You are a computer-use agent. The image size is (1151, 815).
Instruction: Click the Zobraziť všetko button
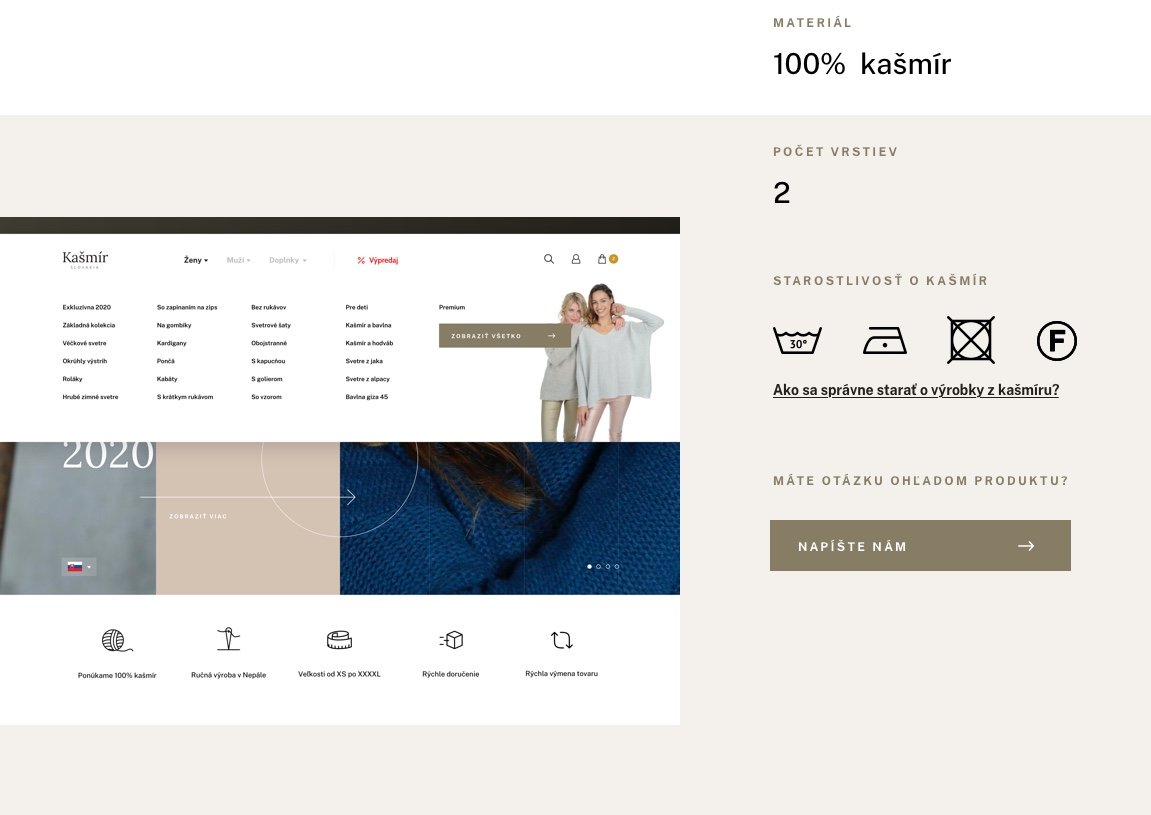click(x=504, y=336)
